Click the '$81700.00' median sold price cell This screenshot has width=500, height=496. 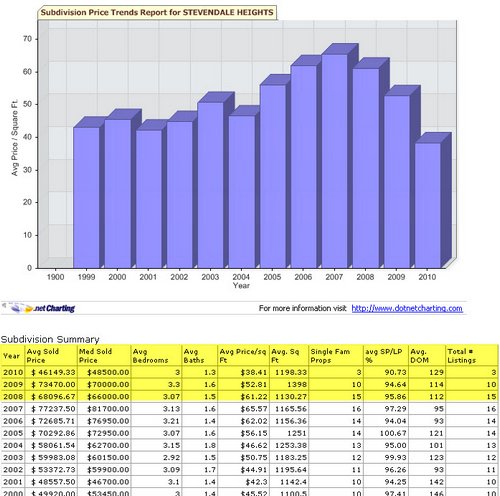pos(104,409)
